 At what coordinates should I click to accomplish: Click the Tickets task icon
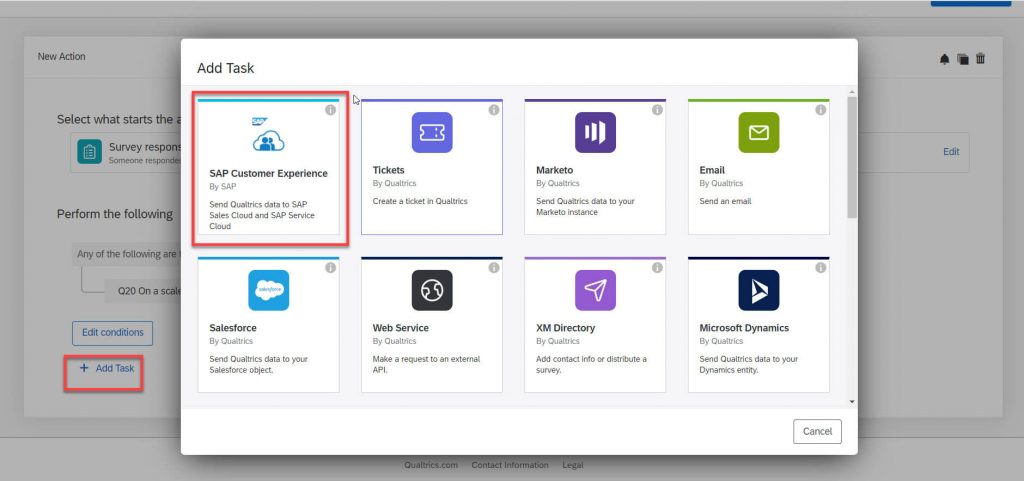coord(432,132)
